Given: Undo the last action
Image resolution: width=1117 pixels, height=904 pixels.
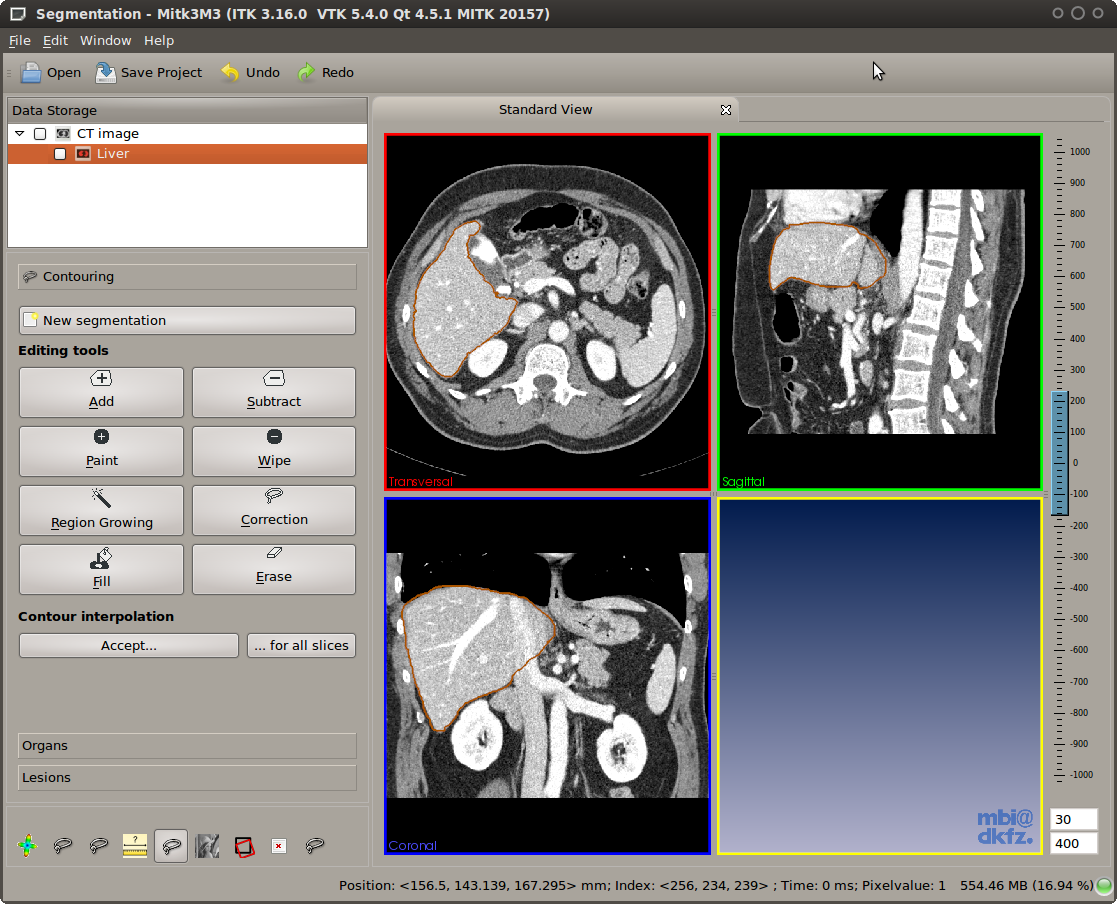Looking at the screenshot, I should [x=250, y=73].
